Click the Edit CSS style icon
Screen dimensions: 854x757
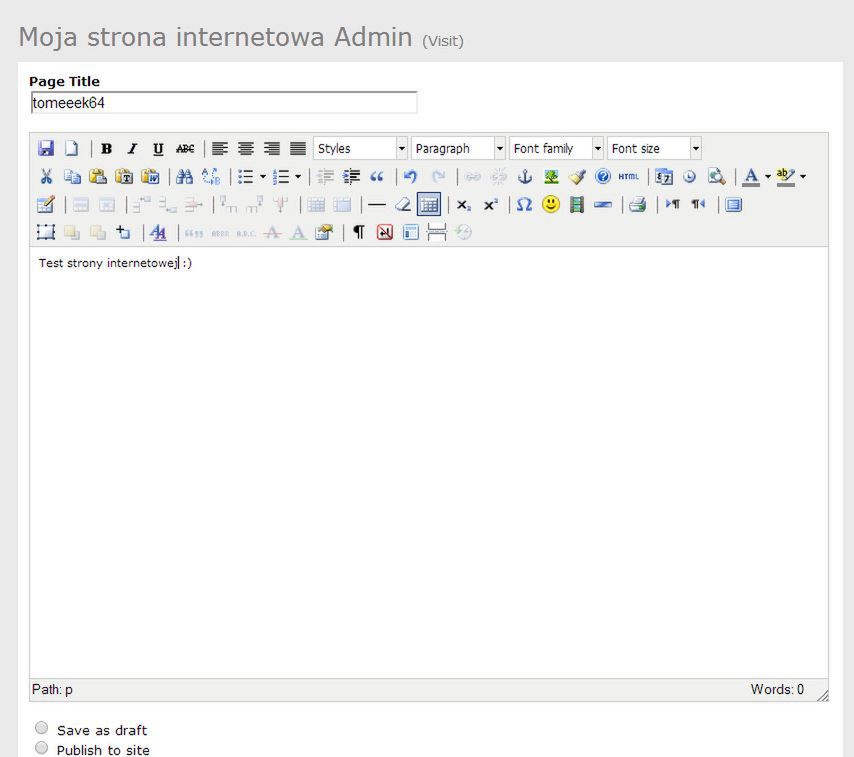pos(158,233)
